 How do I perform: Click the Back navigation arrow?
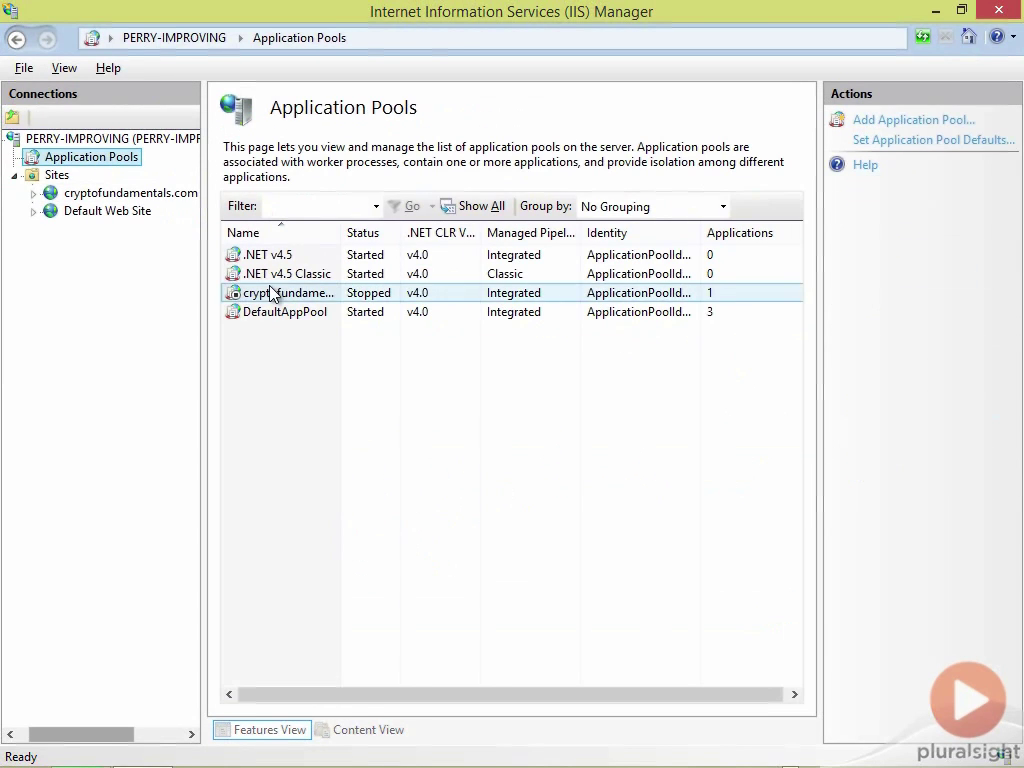(17, 39)
